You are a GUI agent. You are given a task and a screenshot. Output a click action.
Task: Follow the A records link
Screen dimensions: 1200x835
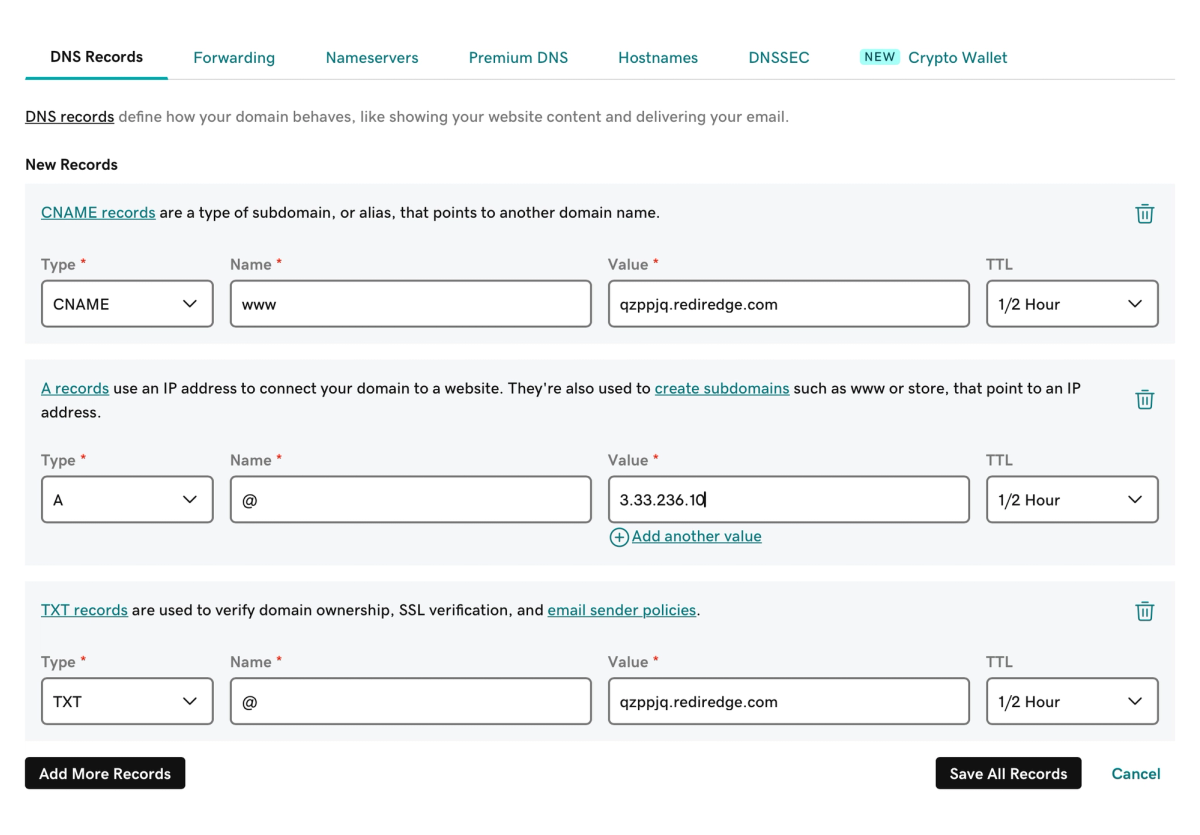click(x=75, y=388)
